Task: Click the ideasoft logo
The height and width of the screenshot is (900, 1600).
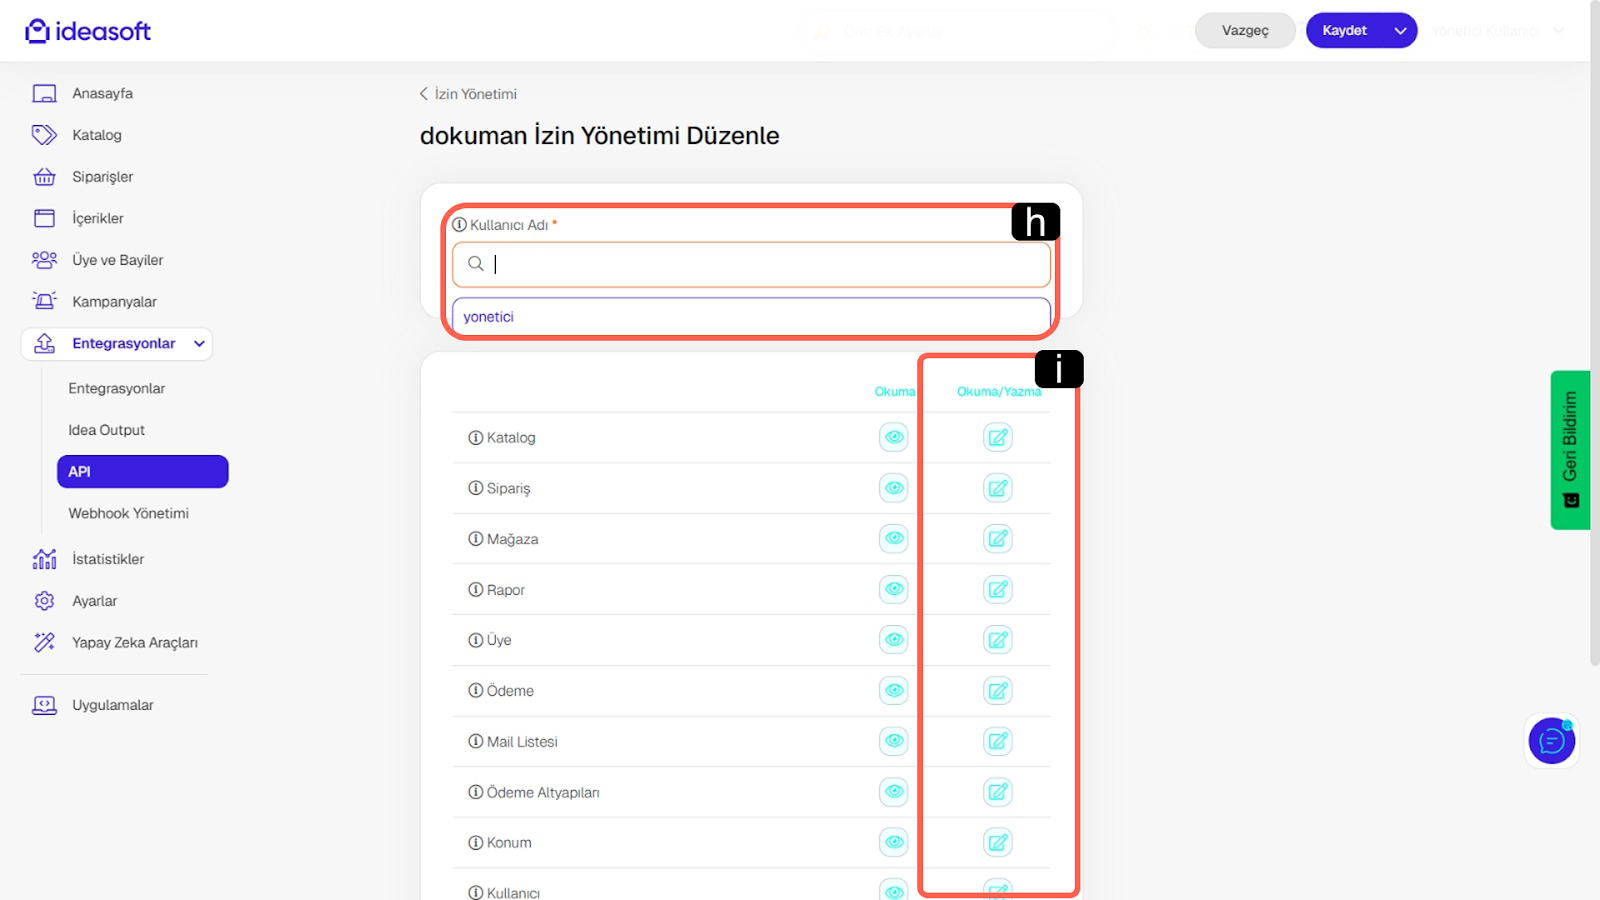Action: pos(88,31)
